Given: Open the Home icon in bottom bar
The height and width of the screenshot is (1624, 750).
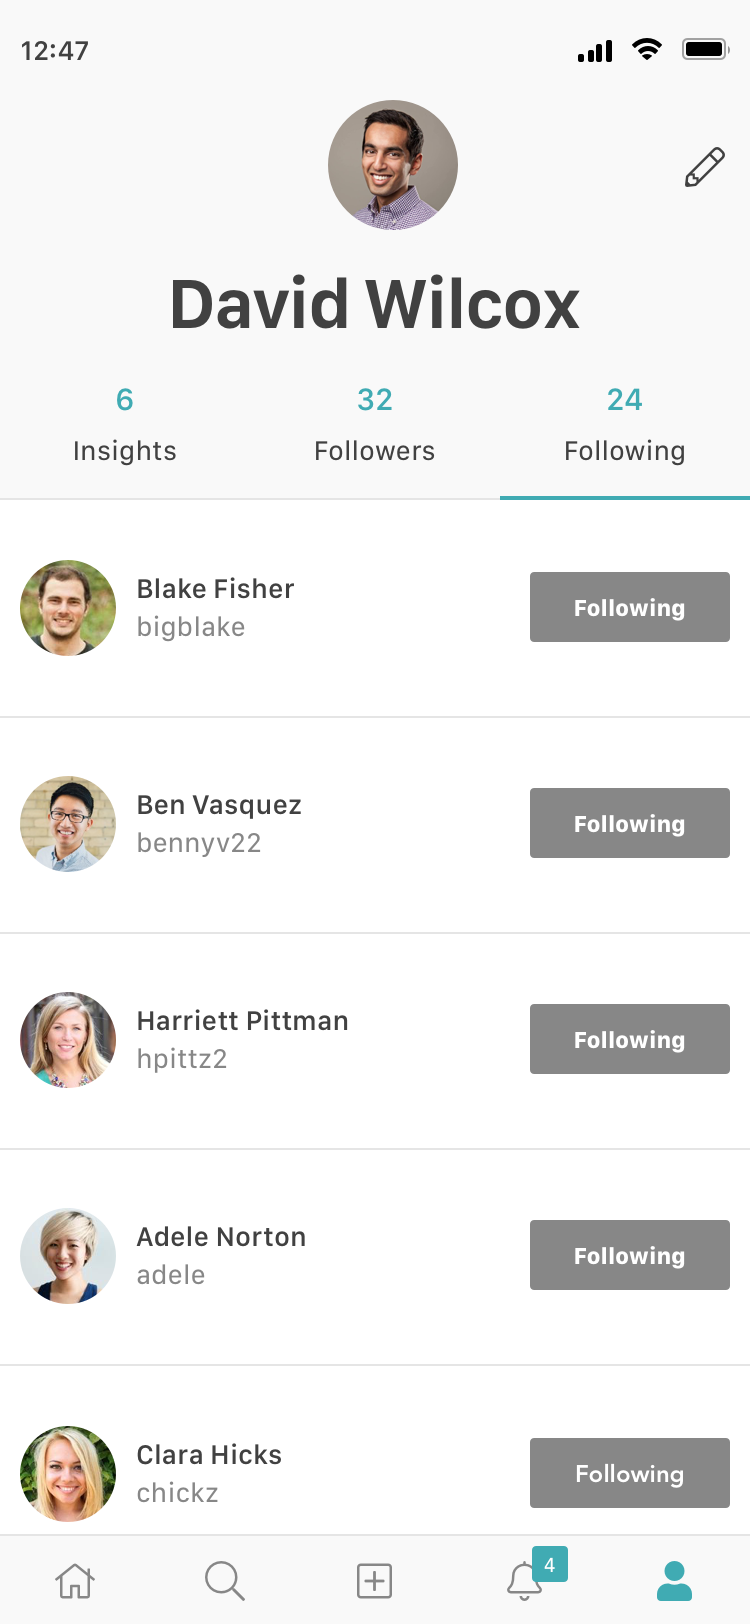Looking at the screenshot, I should click(x=75, y=1581).
